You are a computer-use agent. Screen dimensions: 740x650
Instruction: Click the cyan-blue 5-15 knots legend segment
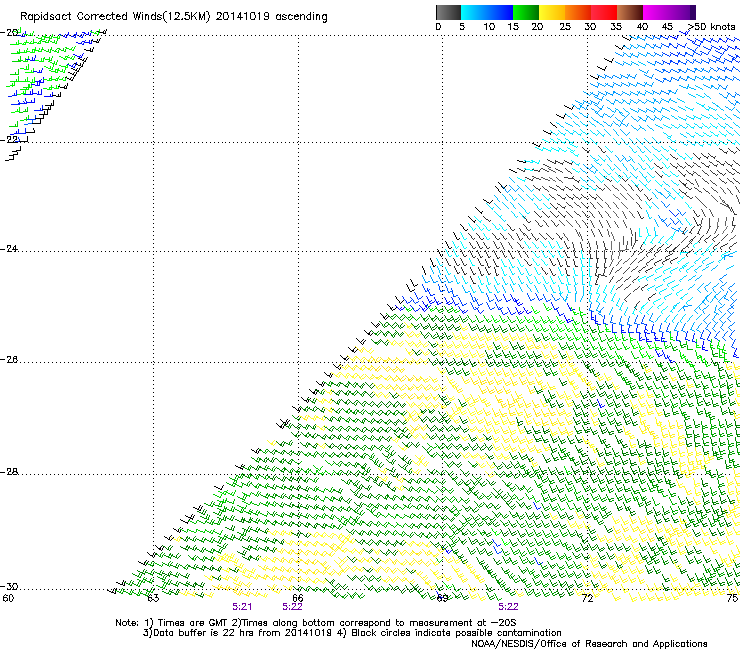tap(487, 12)
